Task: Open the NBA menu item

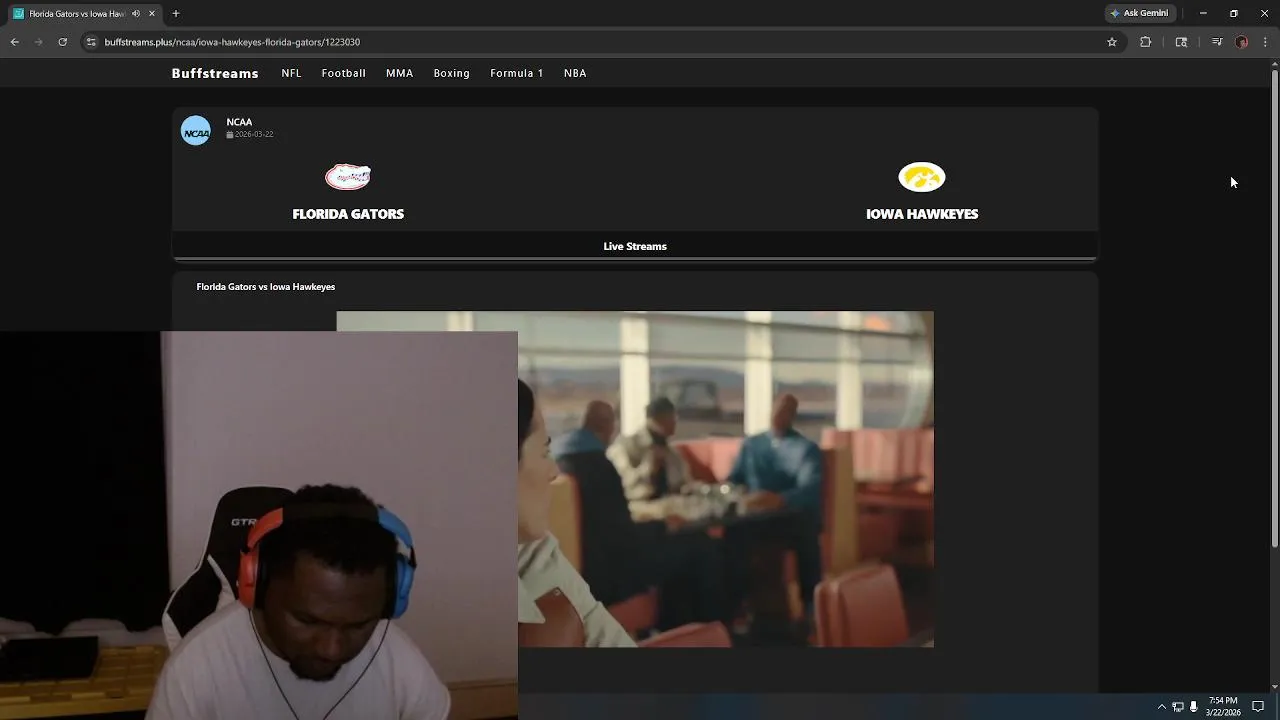Action: pyautogui.click(x=575, y=73)
